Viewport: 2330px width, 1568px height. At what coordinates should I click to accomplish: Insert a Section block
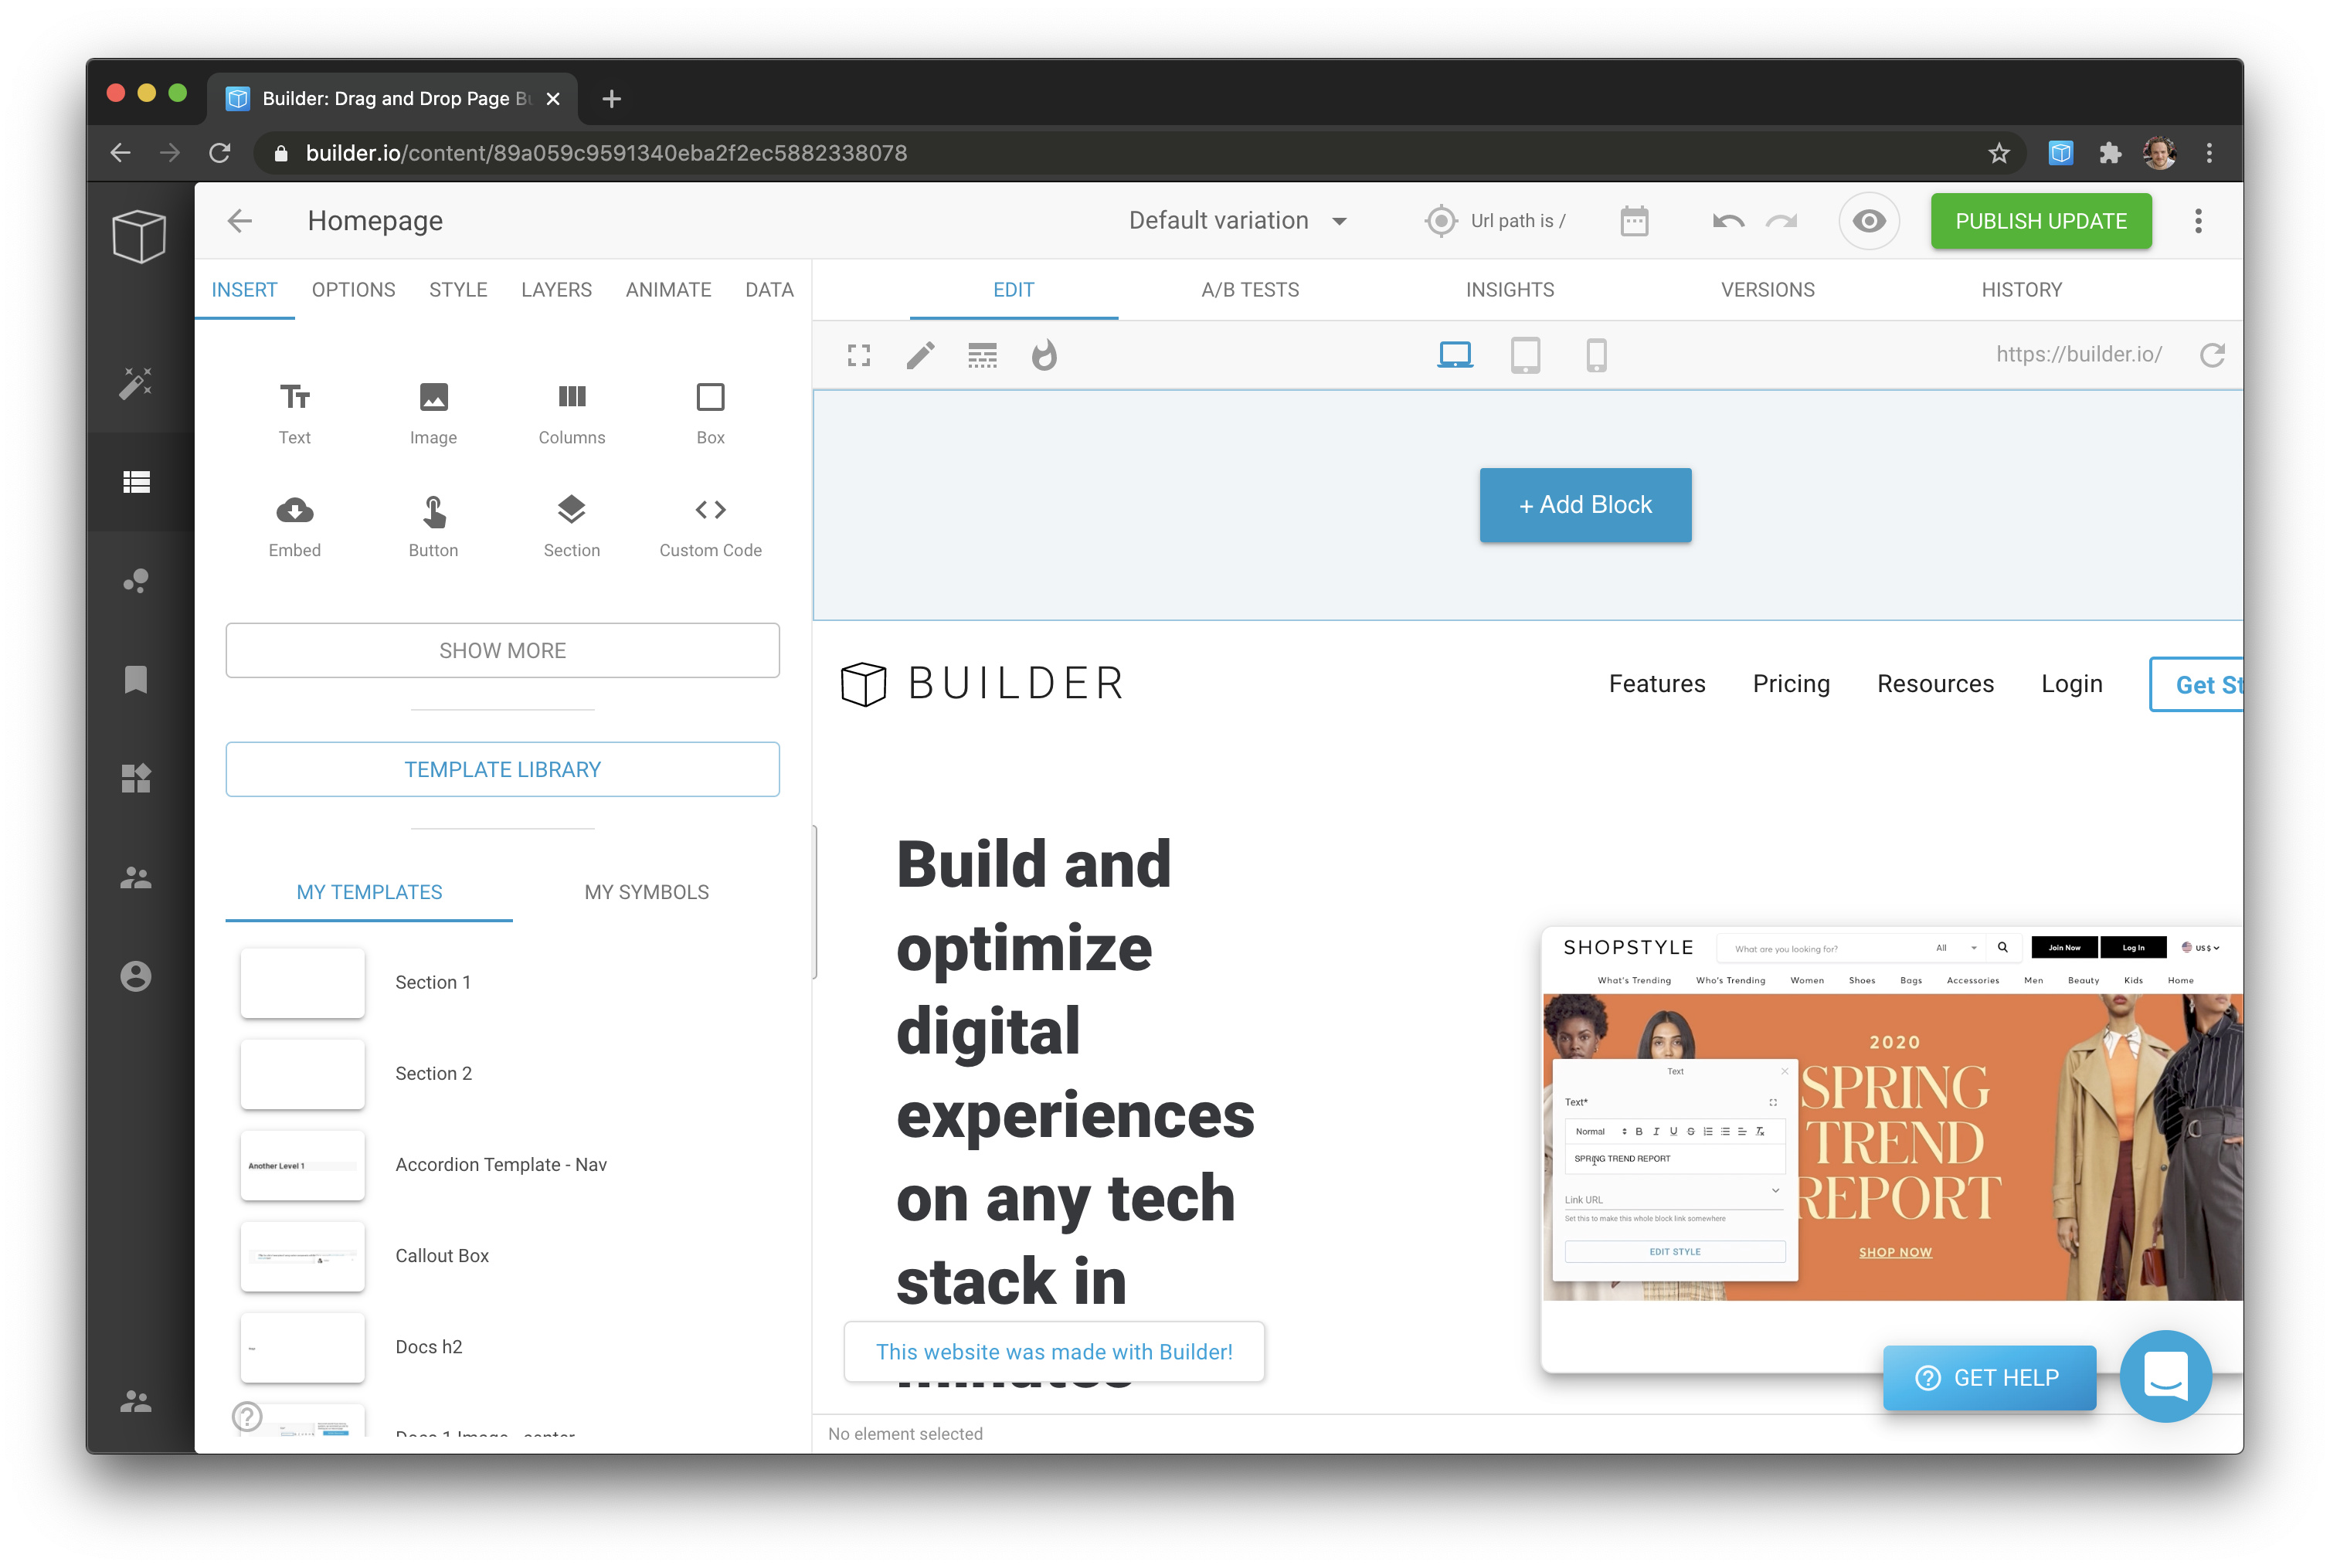[572, 527]
